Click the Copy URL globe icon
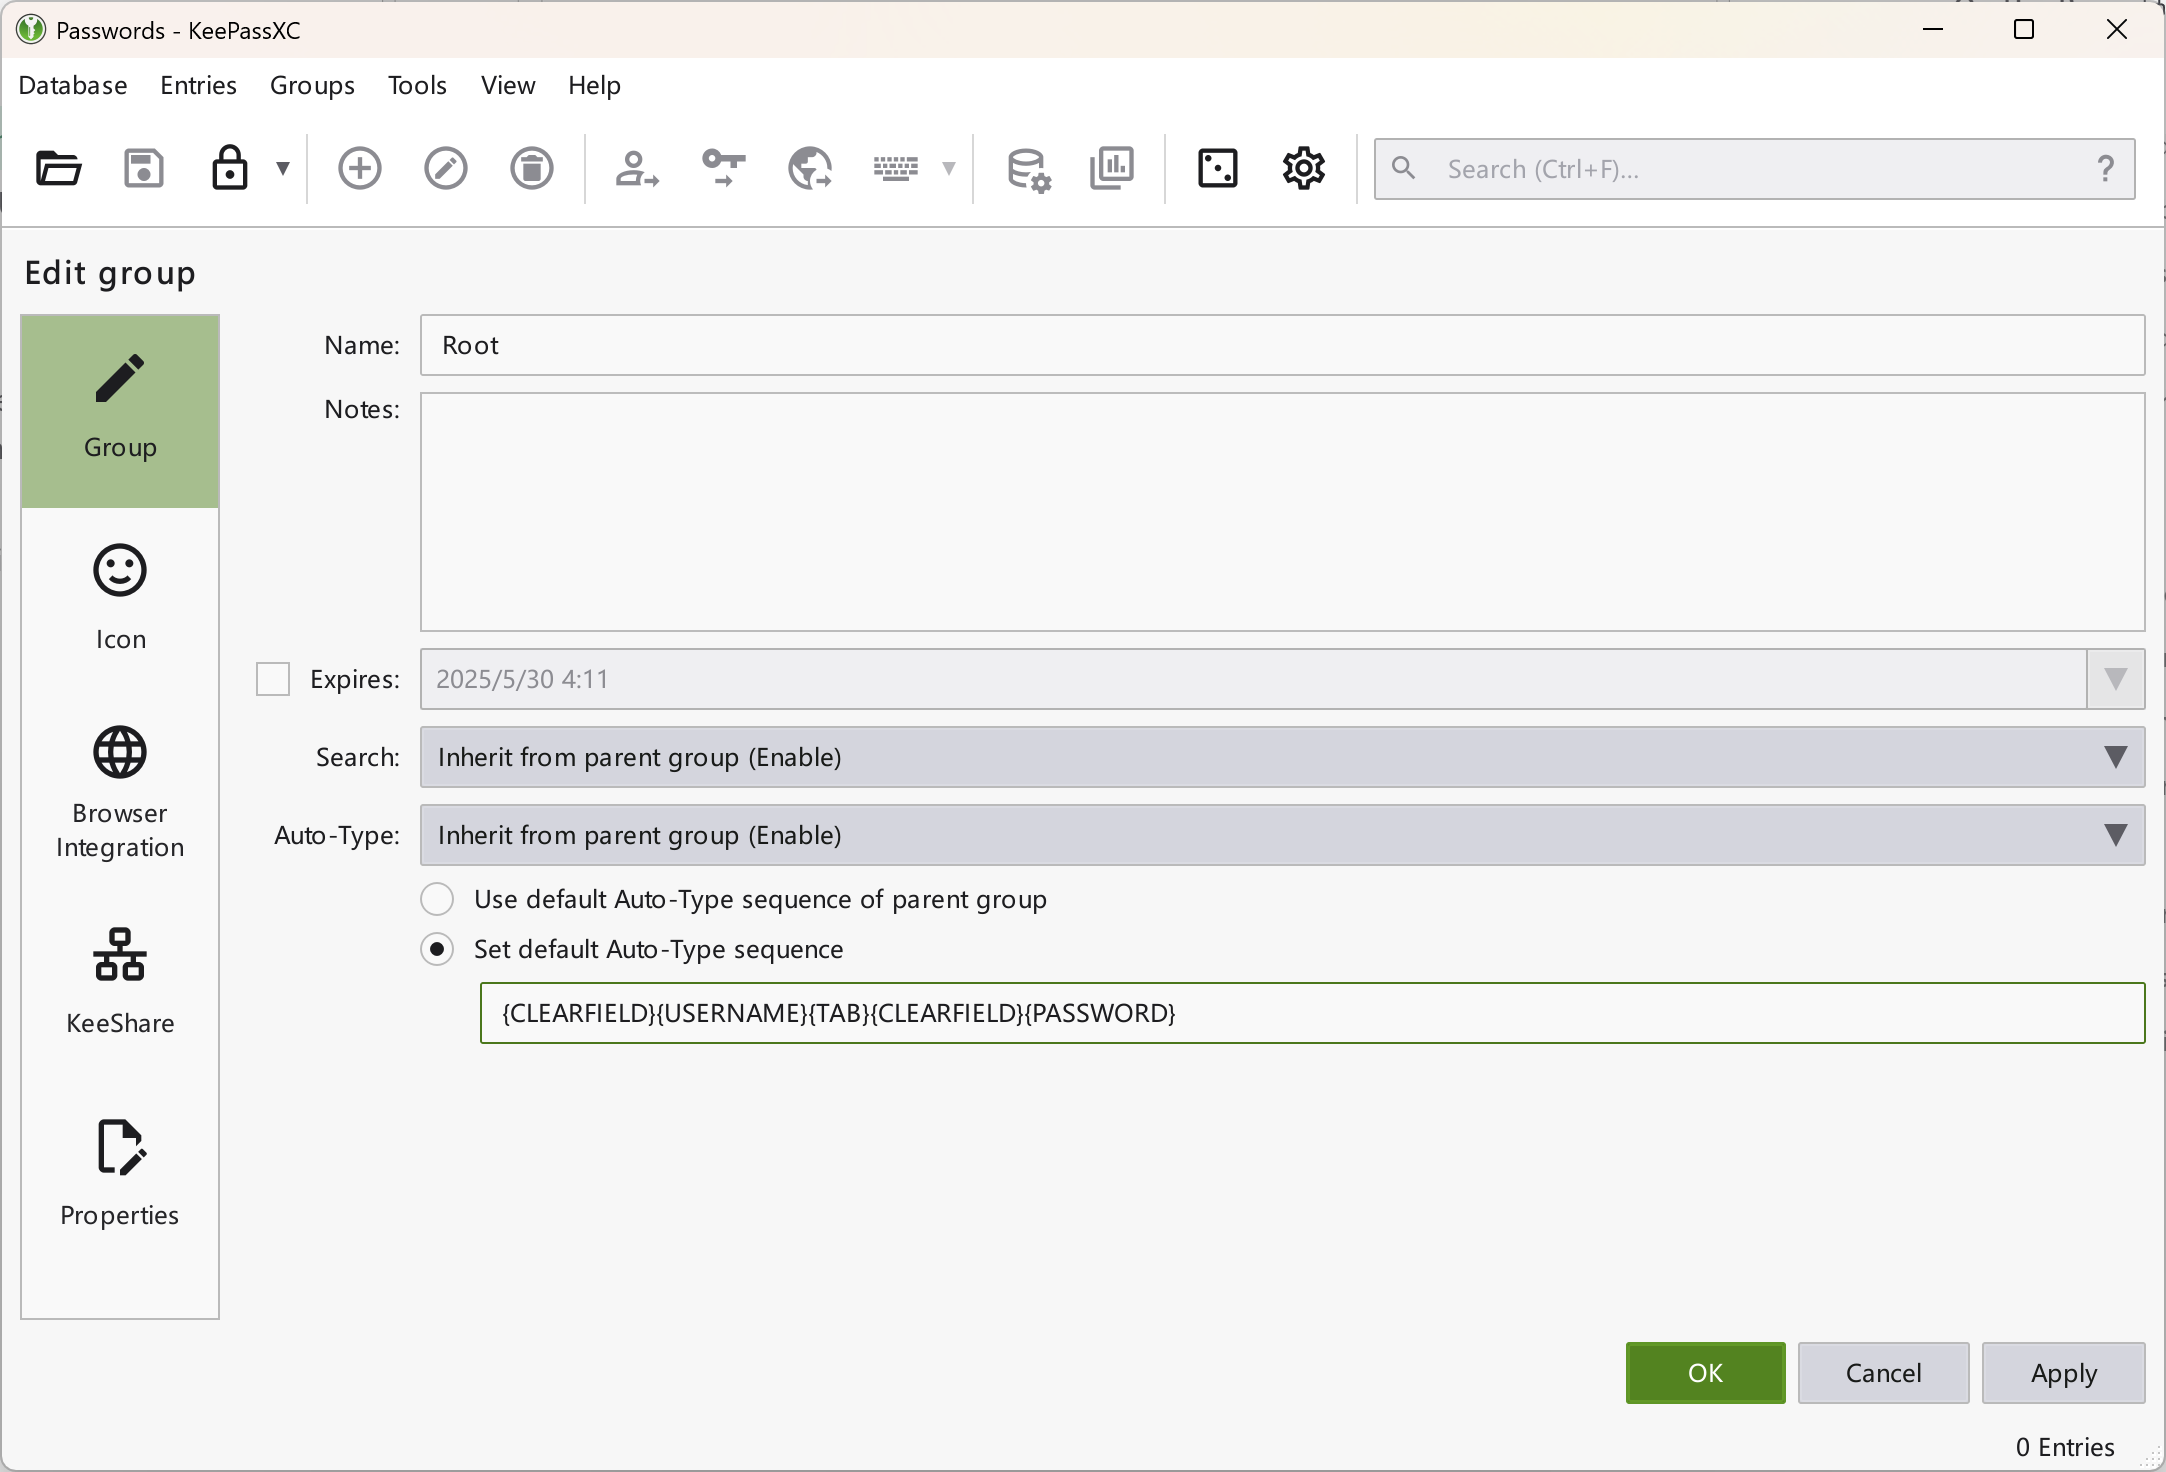2166x1472 pixels. click(810, 168)
